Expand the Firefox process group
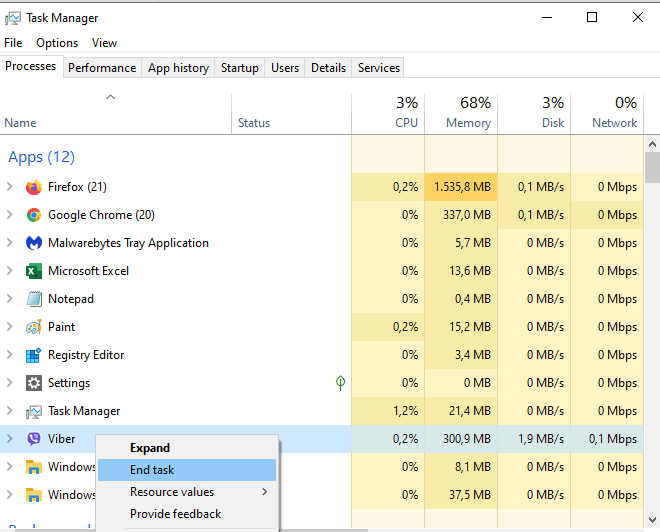The height and width of the screenshot is (532, 660). 10,187
